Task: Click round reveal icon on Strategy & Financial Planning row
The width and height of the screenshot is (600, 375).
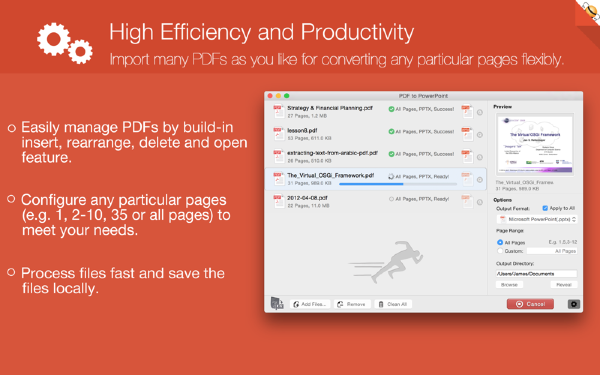Action: point(480,112)
